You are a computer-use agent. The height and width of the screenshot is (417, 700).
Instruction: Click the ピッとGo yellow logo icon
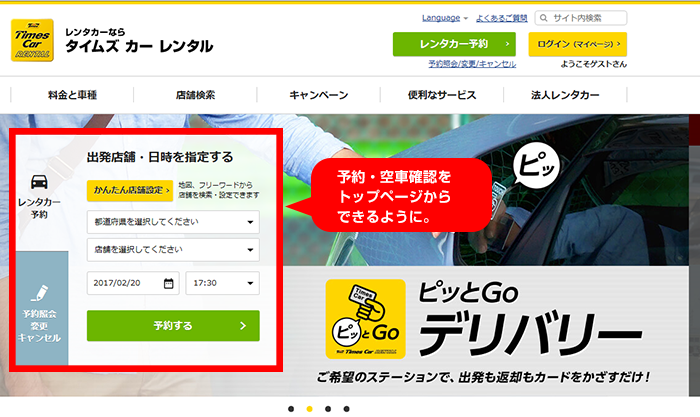click(365, 319)
